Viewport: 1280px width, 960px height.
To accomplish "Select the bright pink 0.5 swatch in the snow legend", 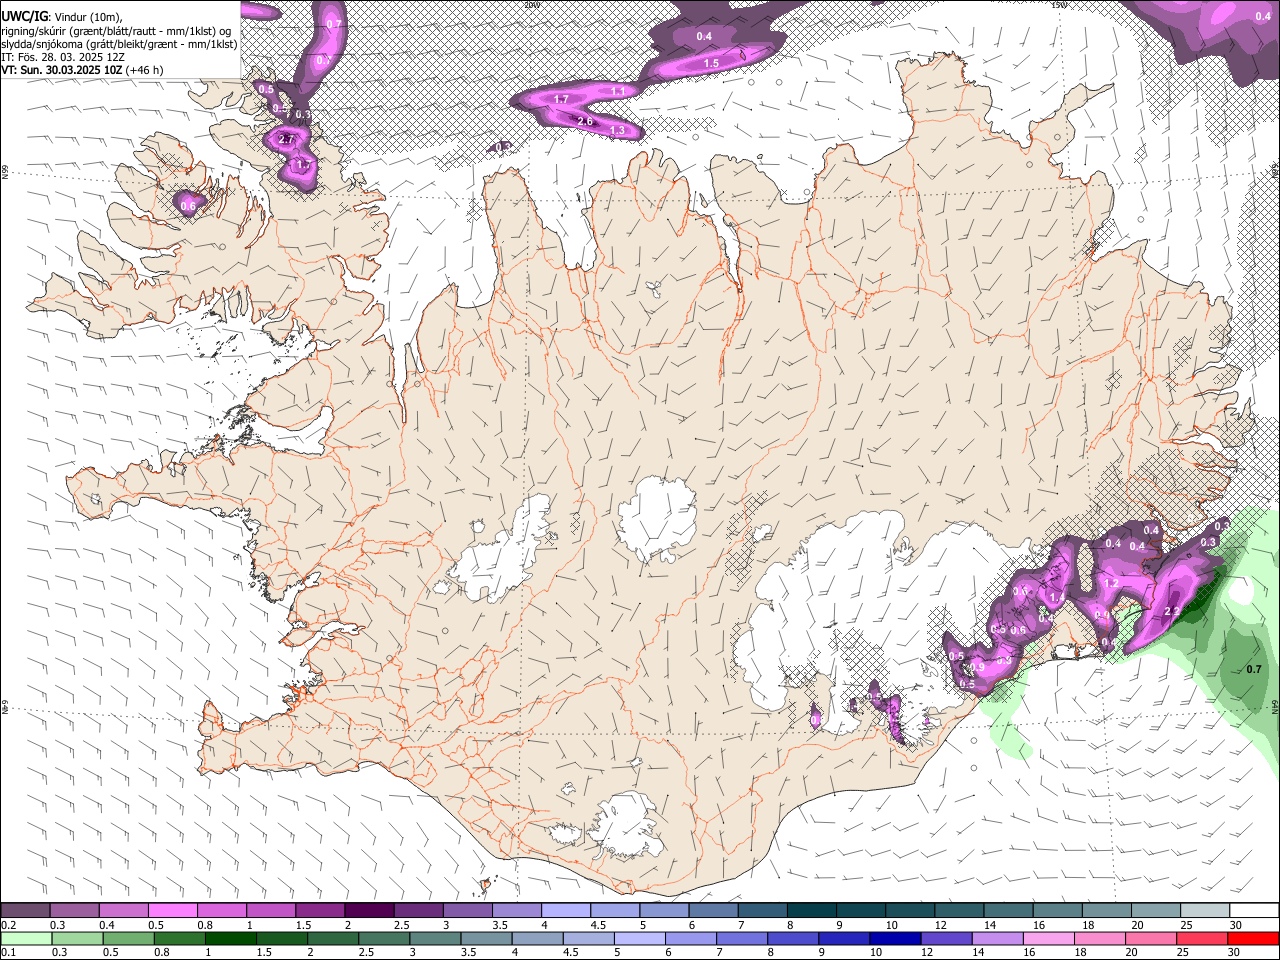I will (172, 911).
